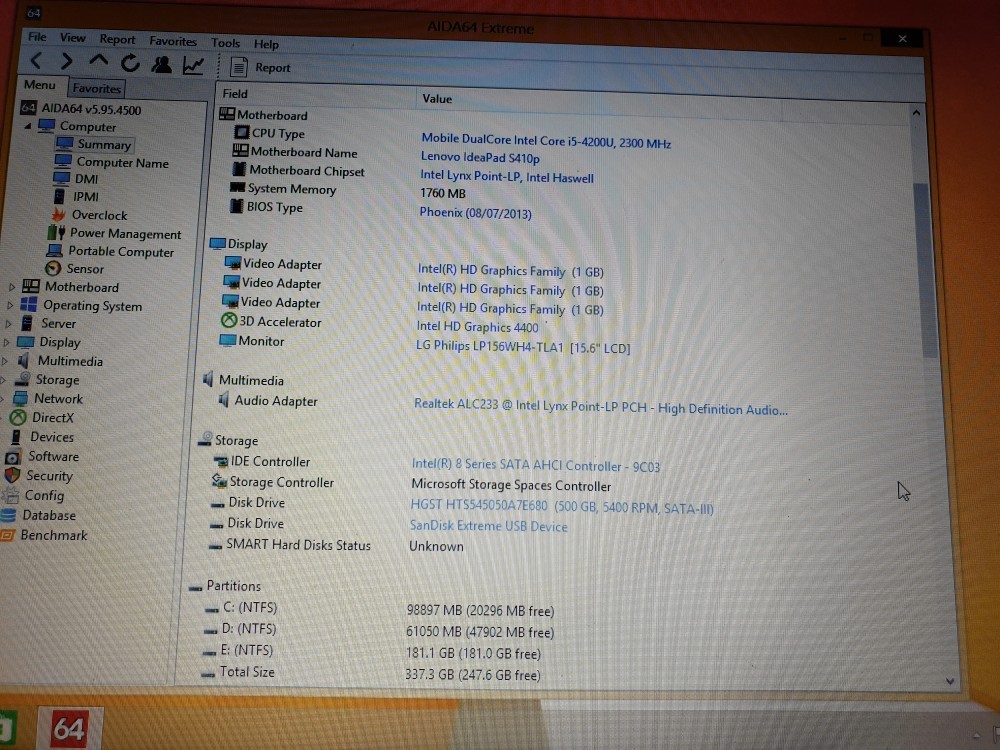Click the Audio Adapter speaker icon
The height and width of the screenshot is (750, 1000).
(x=223, y=400)
